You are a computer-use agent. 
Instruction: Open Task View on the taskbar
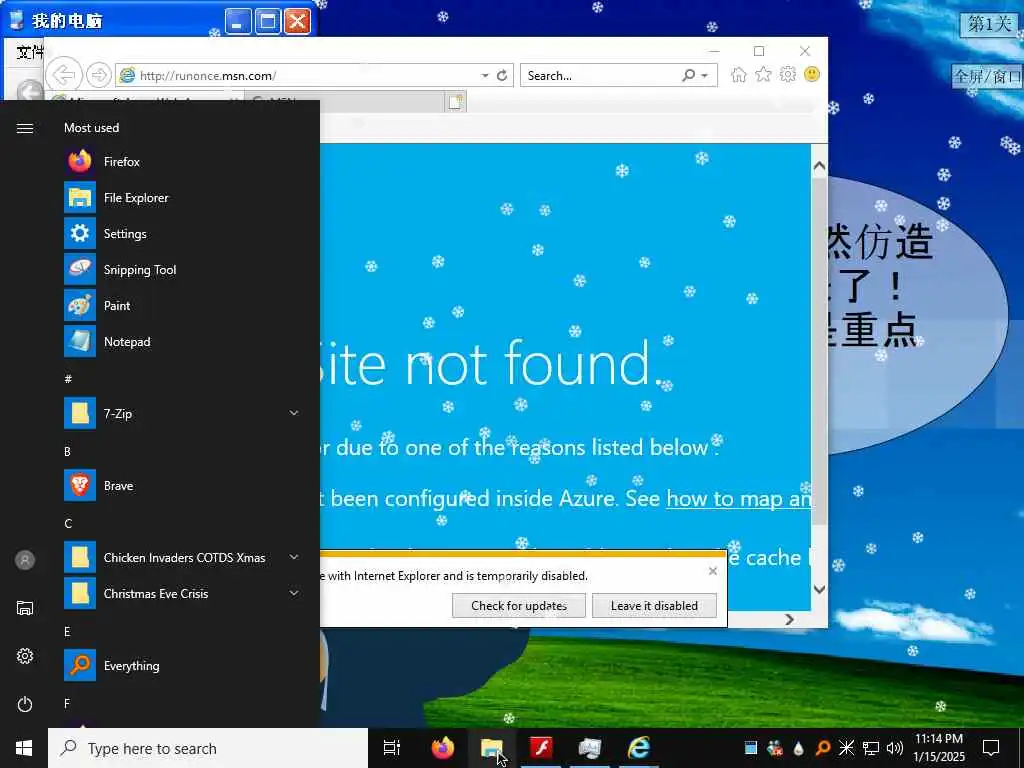[x=392, y=748]
